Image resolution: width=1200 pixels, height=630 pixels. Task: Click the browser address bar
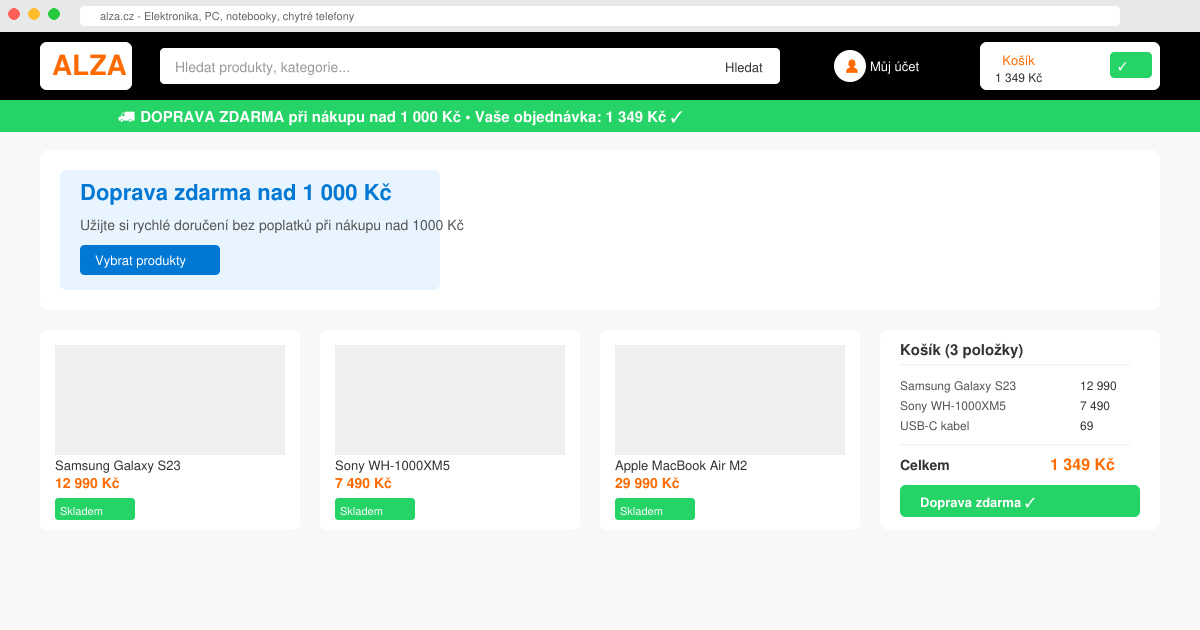[600, 16]
